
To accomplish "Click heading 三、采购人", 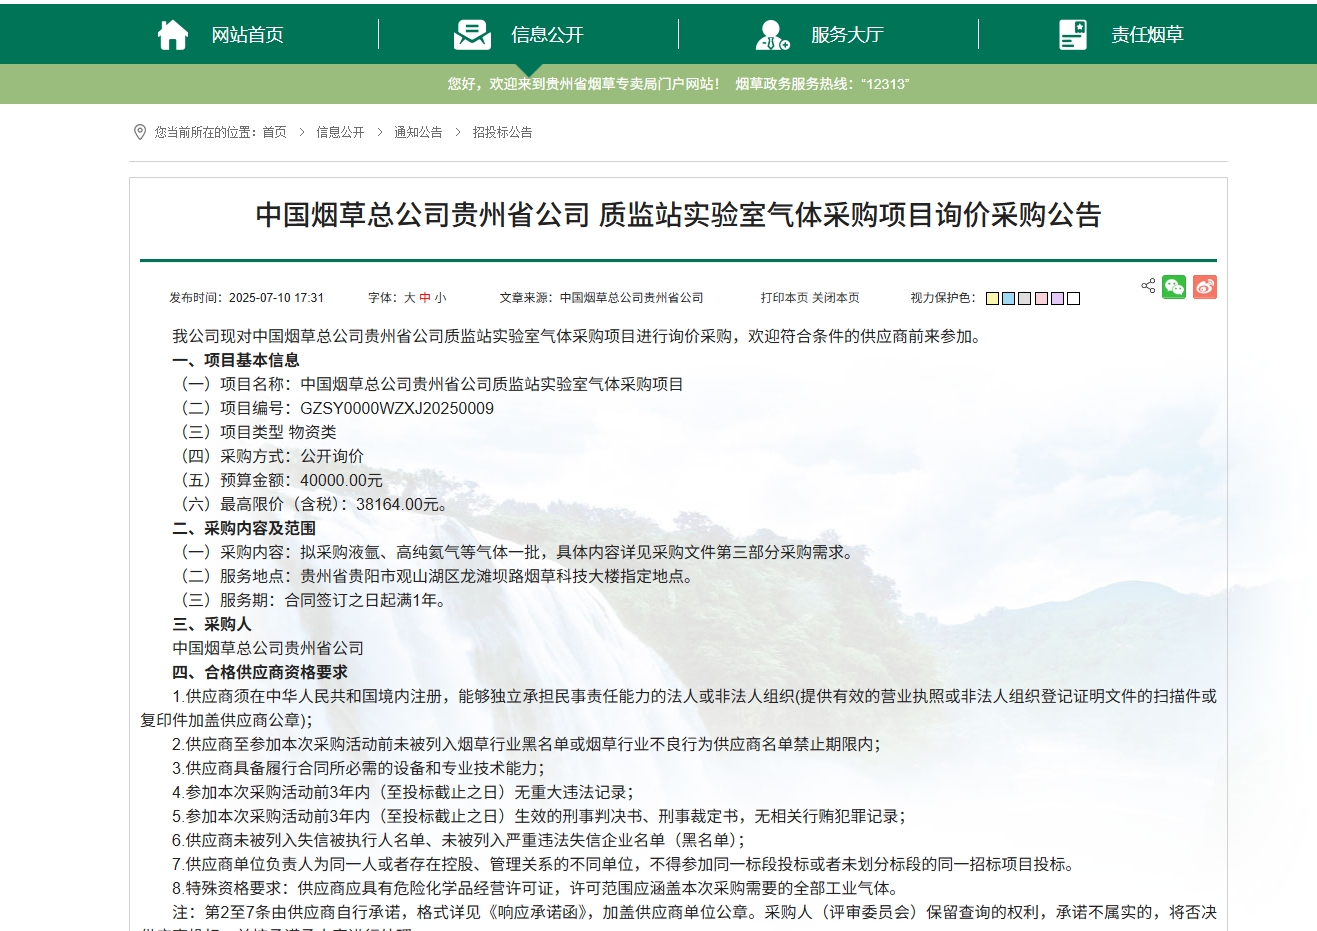I will pyautogui.click(x=212, y=624).
